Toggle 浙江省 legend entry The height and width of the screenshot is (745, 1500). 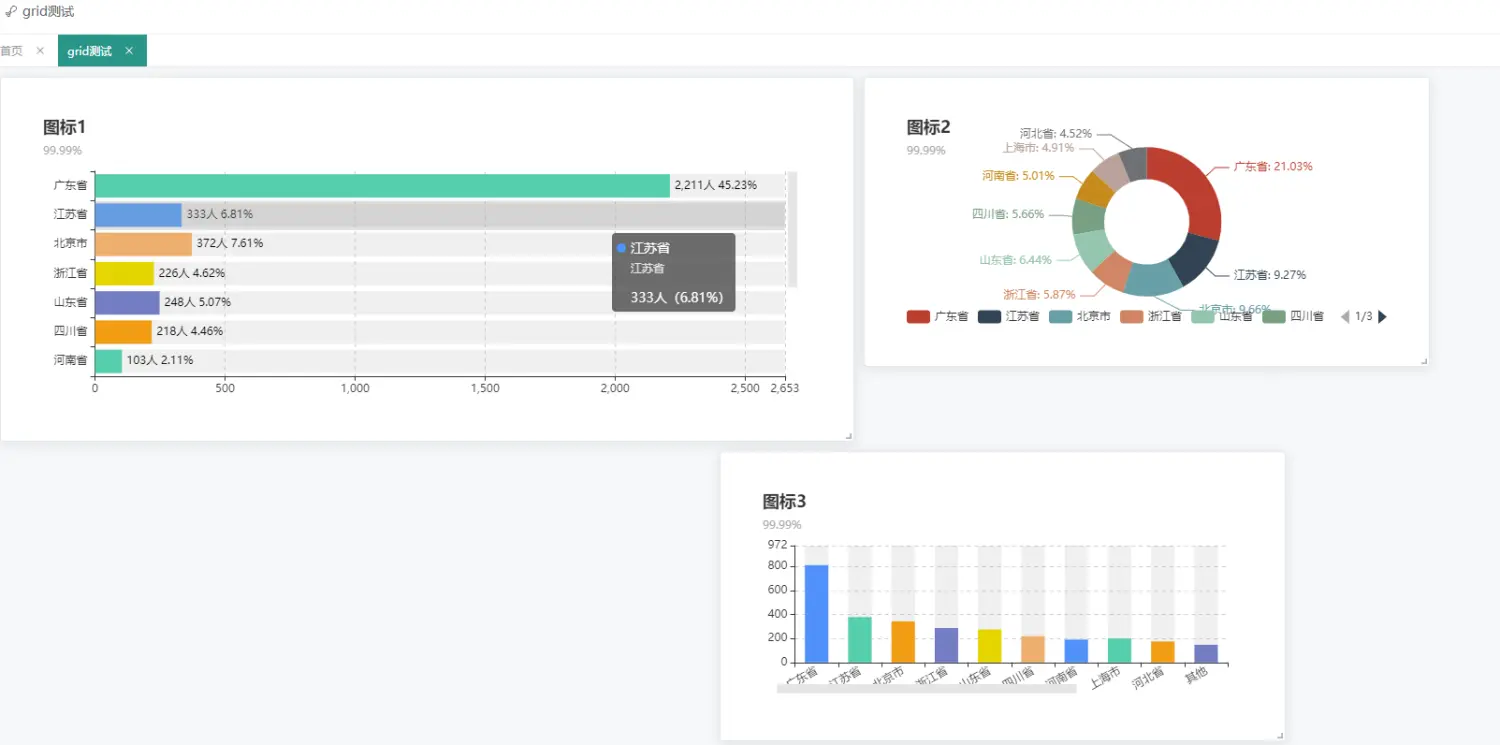pos(1151,317)
